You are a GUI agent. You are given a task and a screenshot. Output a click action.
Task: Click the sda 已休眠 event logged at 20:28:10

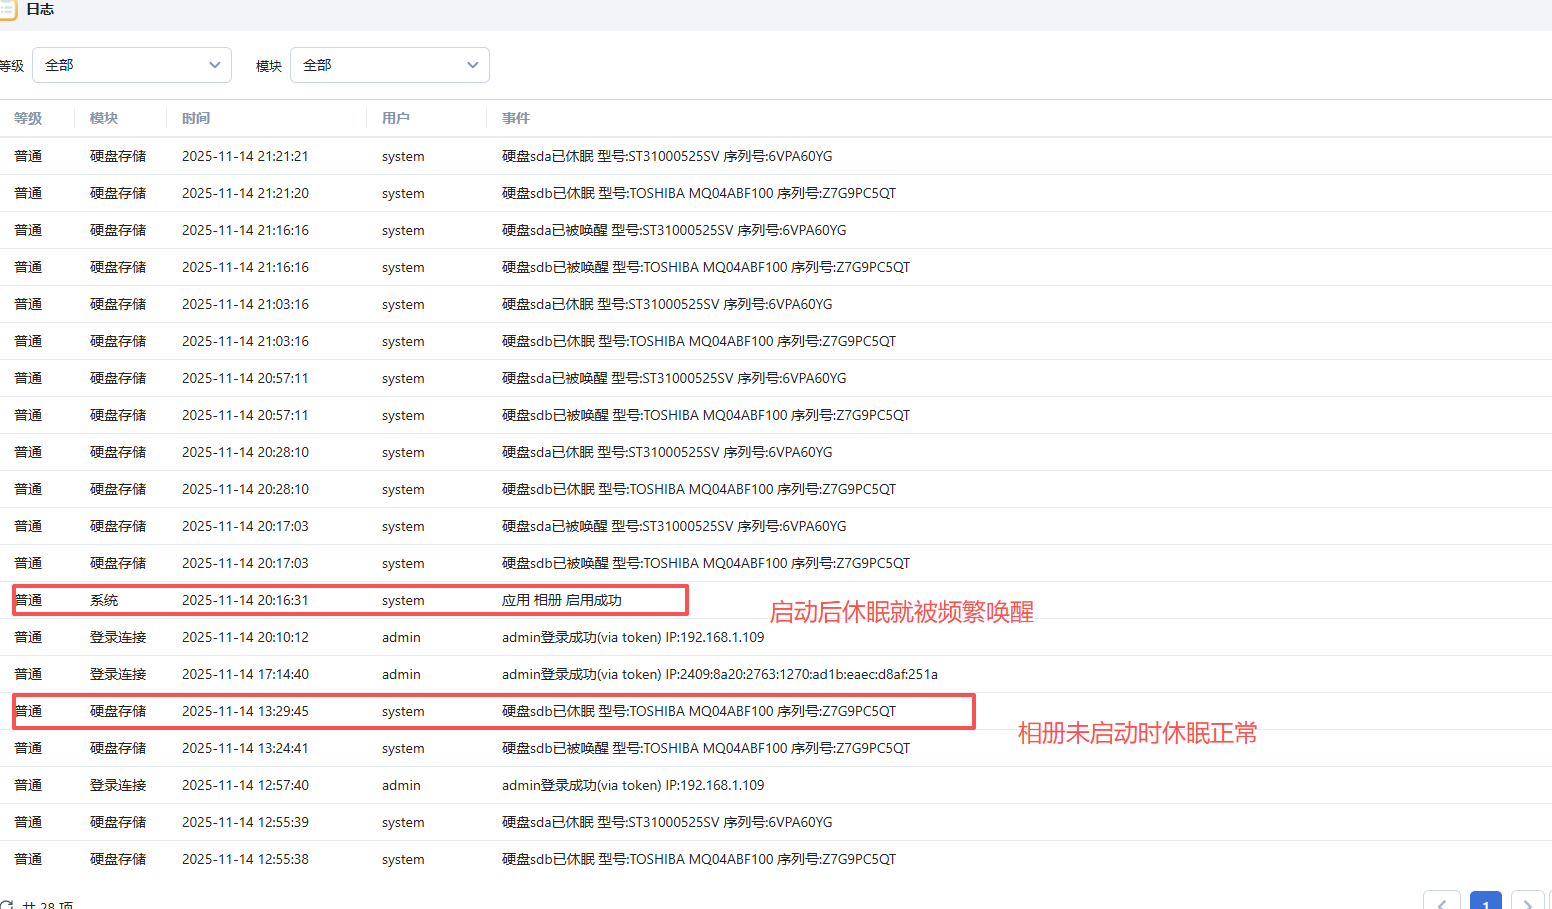[667, 452]
